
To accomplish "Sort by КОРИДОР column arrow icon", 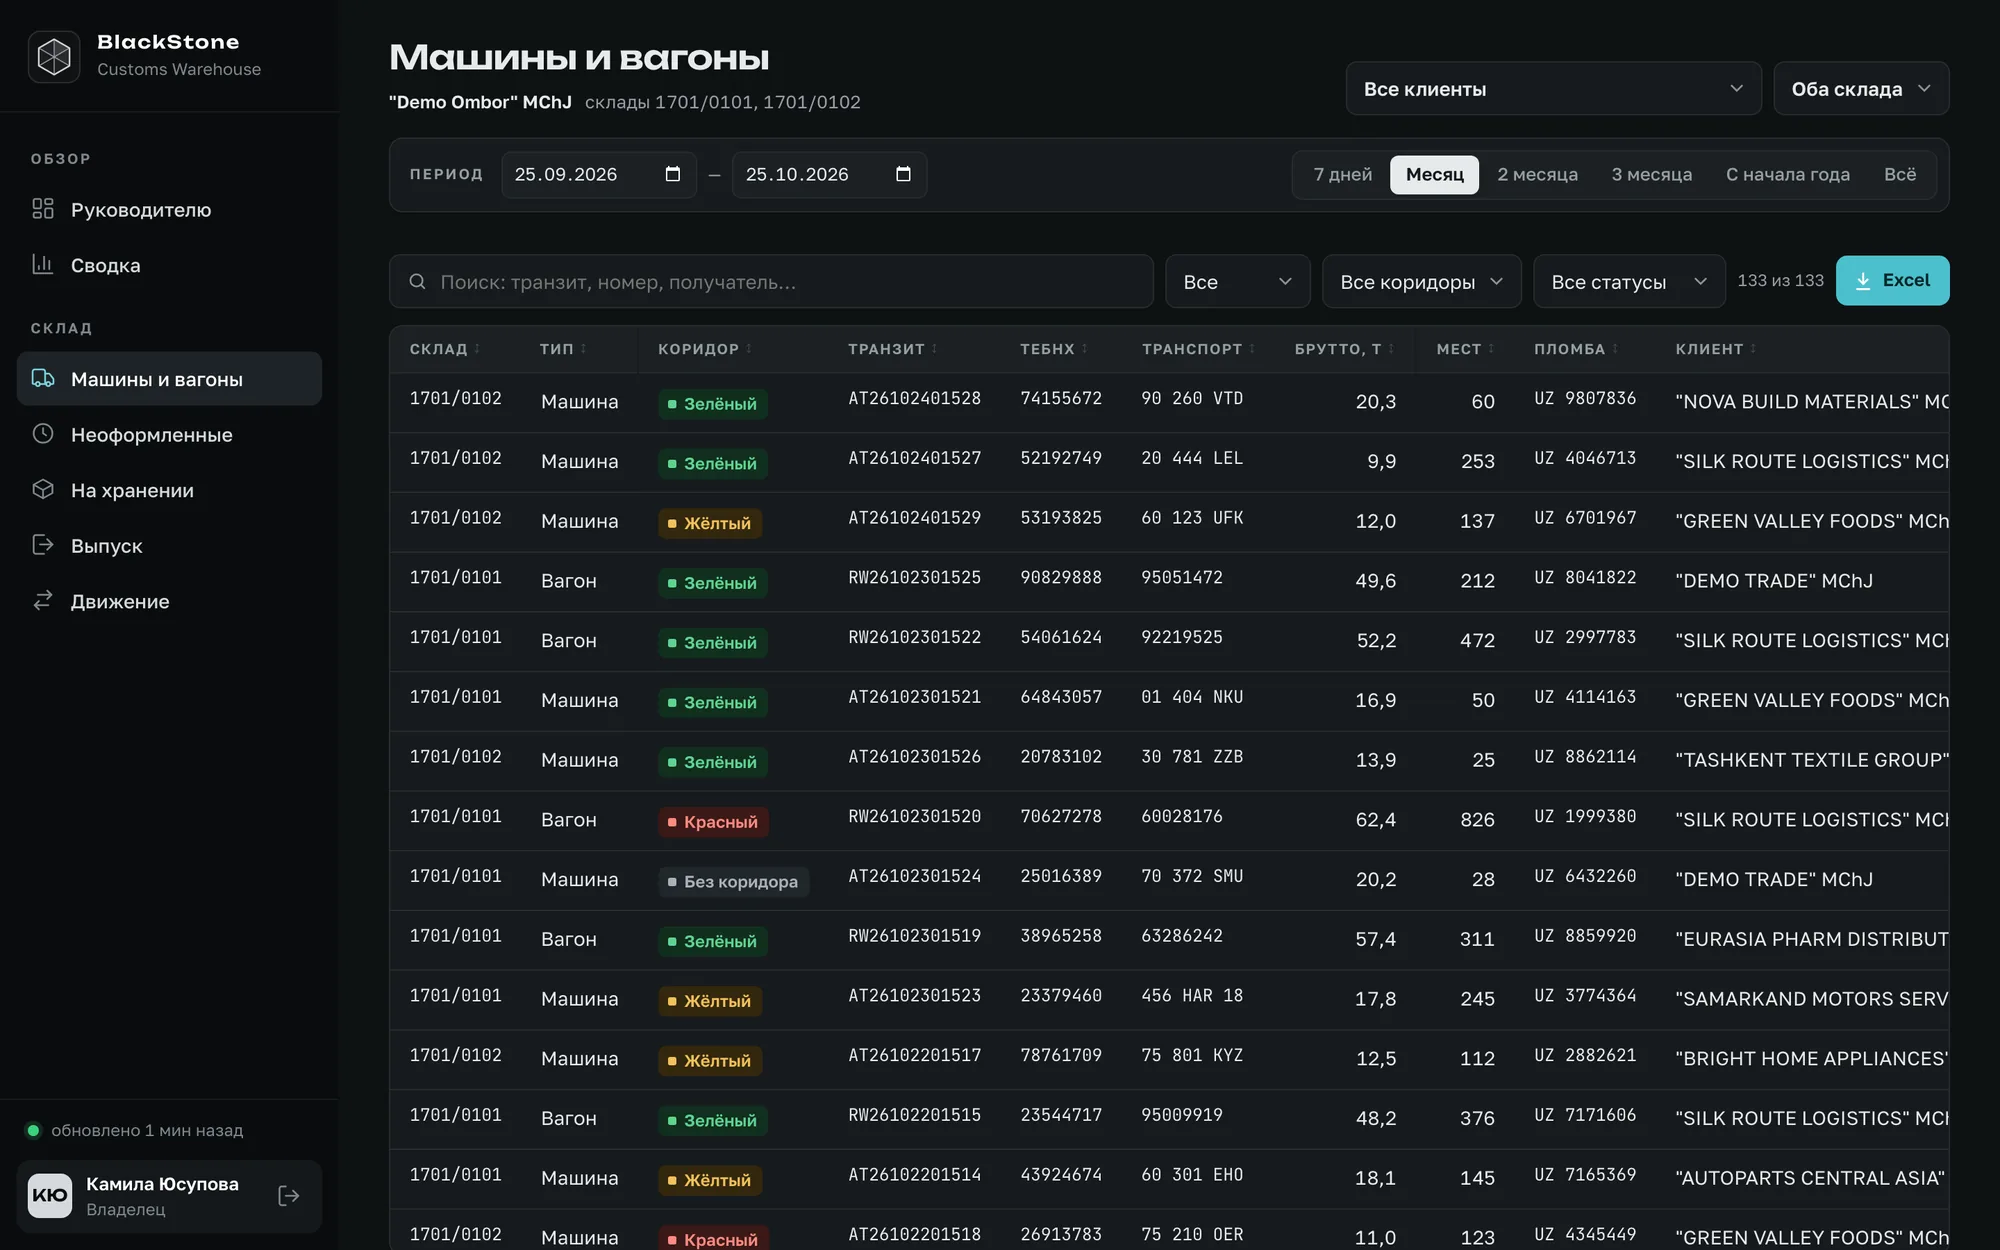I will pos(748,349).
